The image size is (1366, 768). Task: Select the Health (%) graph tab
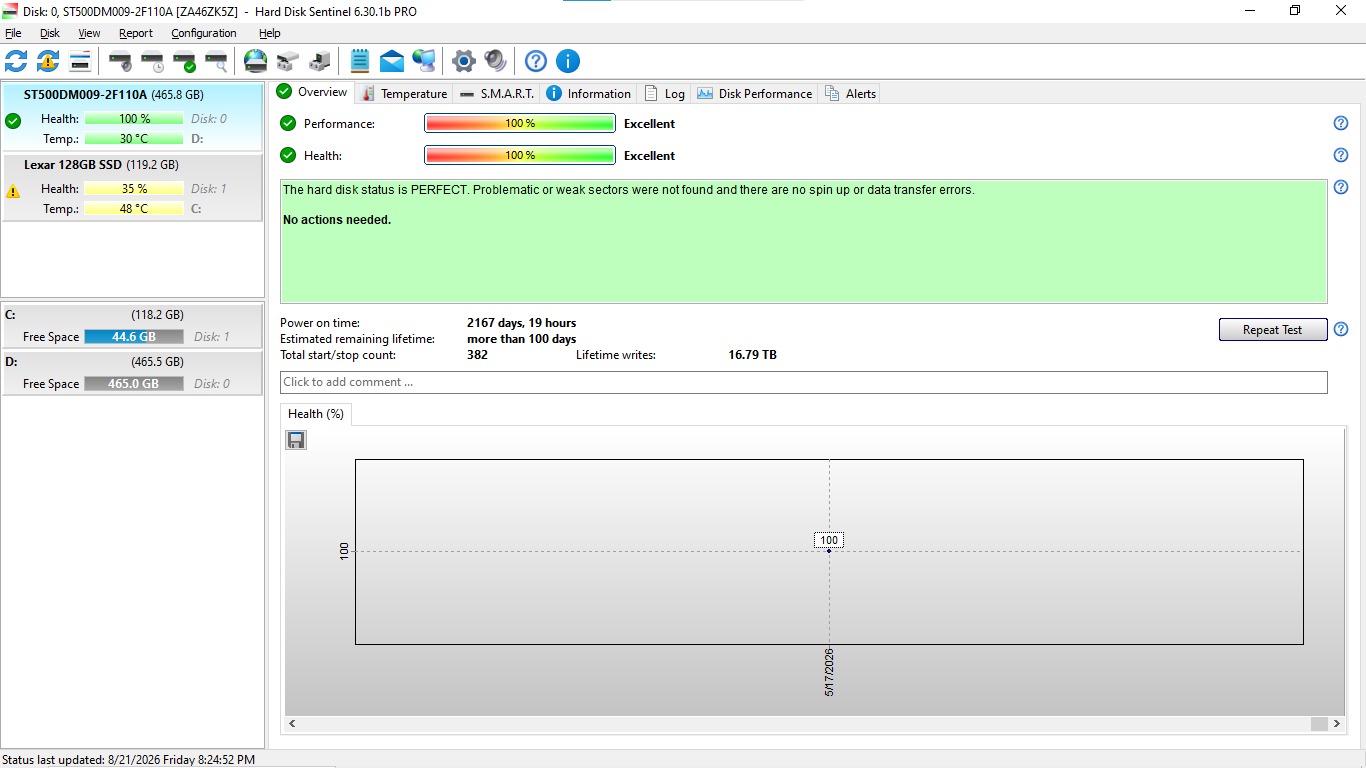(x=316, y=414)
